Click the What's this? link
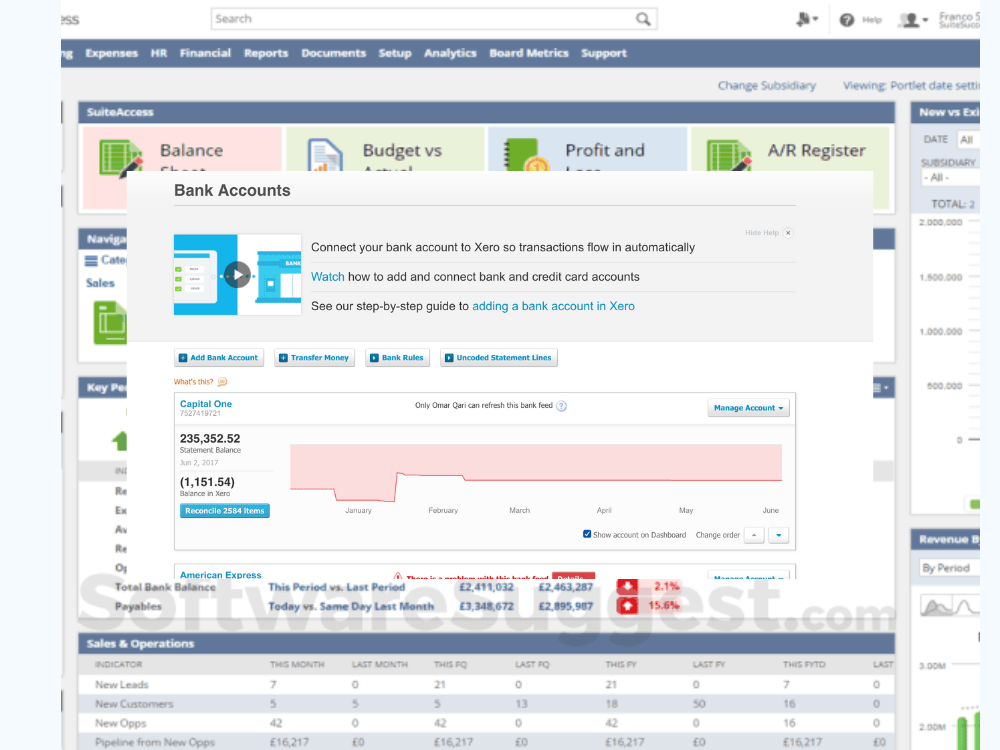 pyautogui.click(x=193, y=382)
